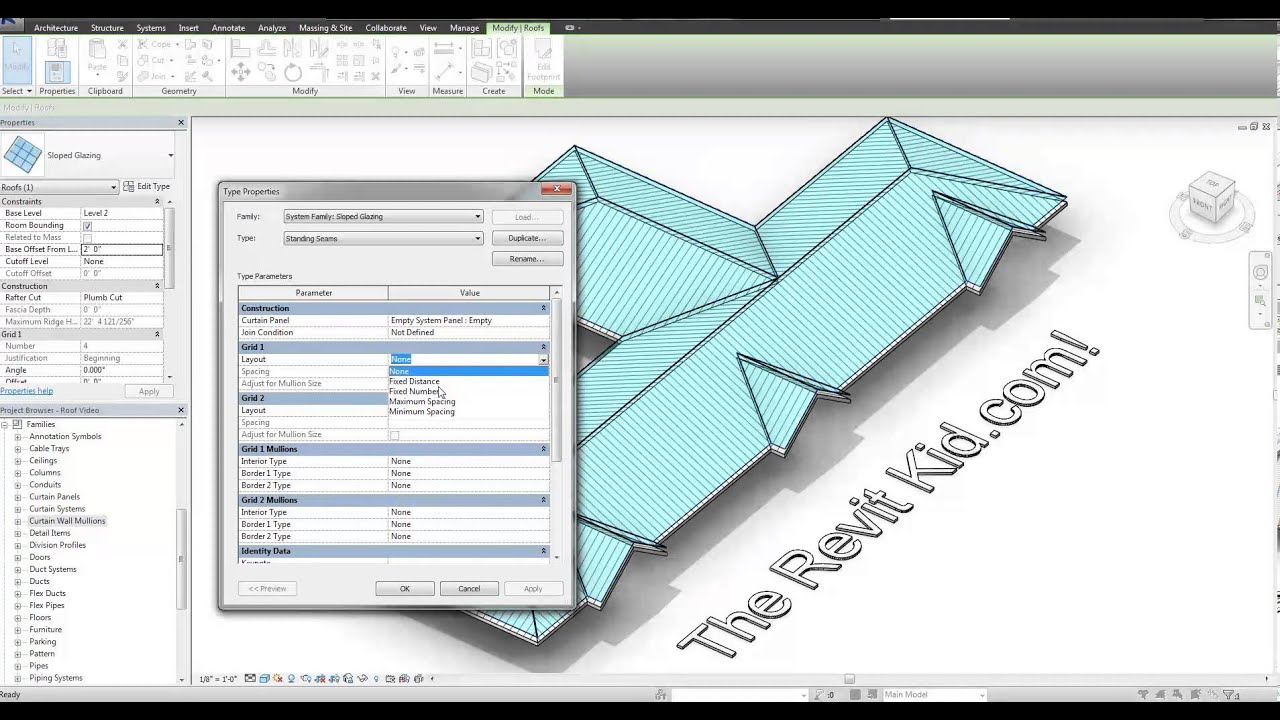Select the Cope tool in Geometry panel
Image resolution: width=1280 pixels, height=720 pixels.
(x=156, y=44)
